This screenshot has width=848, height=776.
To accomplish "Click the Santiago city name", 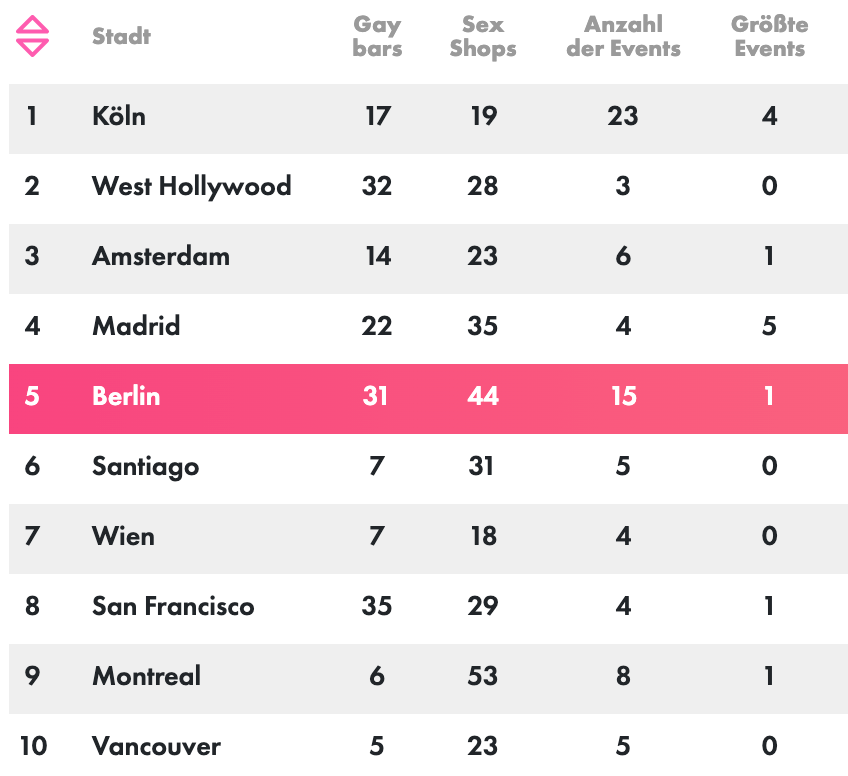I will [x=145, y=467].
